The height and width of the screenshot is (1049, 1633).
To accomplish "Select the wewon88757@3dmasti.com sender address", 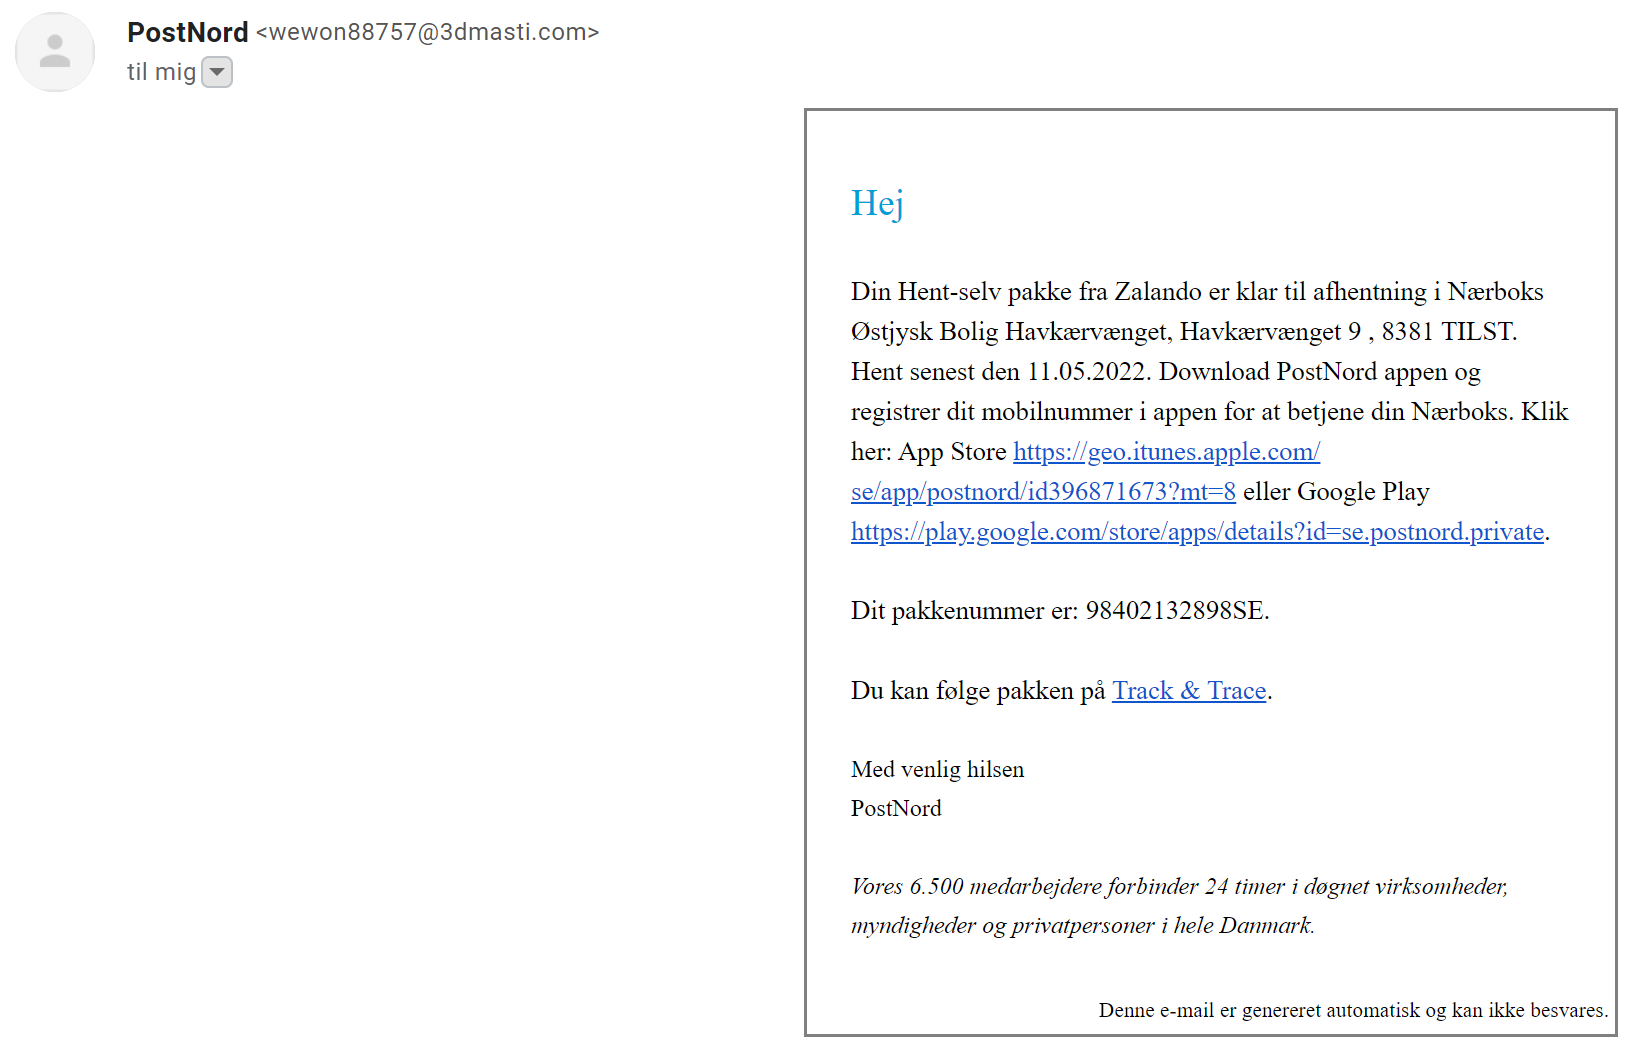I will point(428,32).
